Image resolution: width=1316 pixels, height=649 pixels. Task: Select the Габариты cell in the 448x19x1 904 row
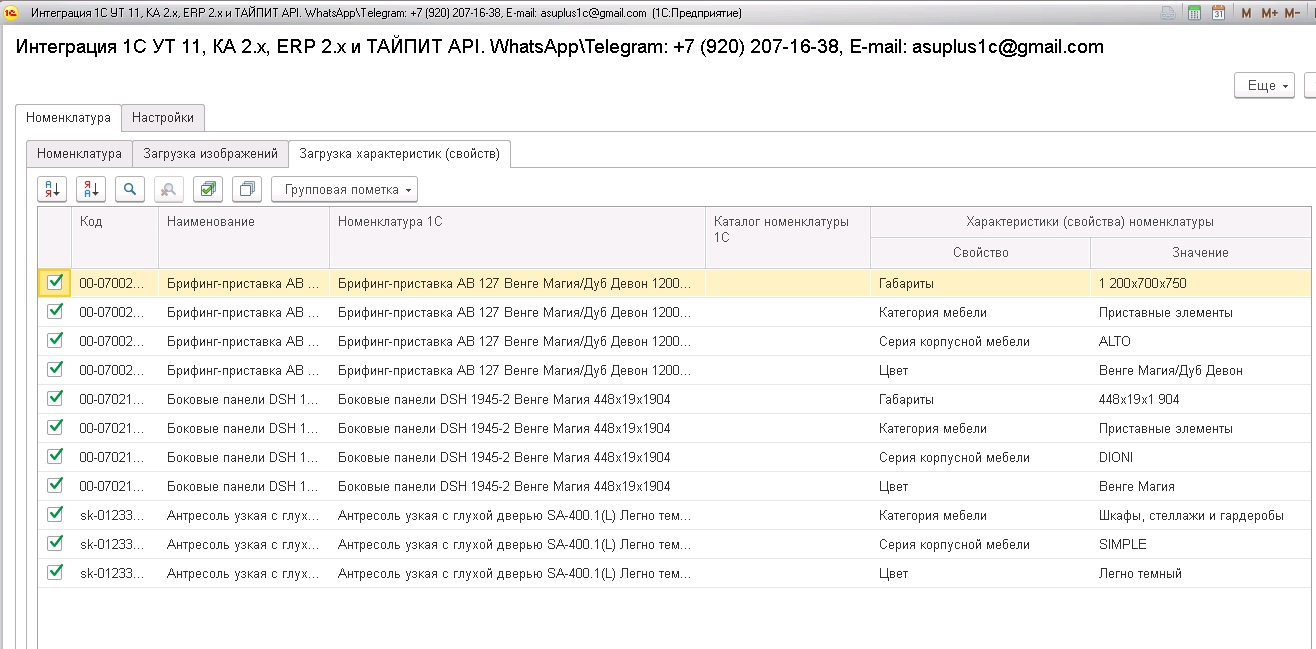point(980,399)
